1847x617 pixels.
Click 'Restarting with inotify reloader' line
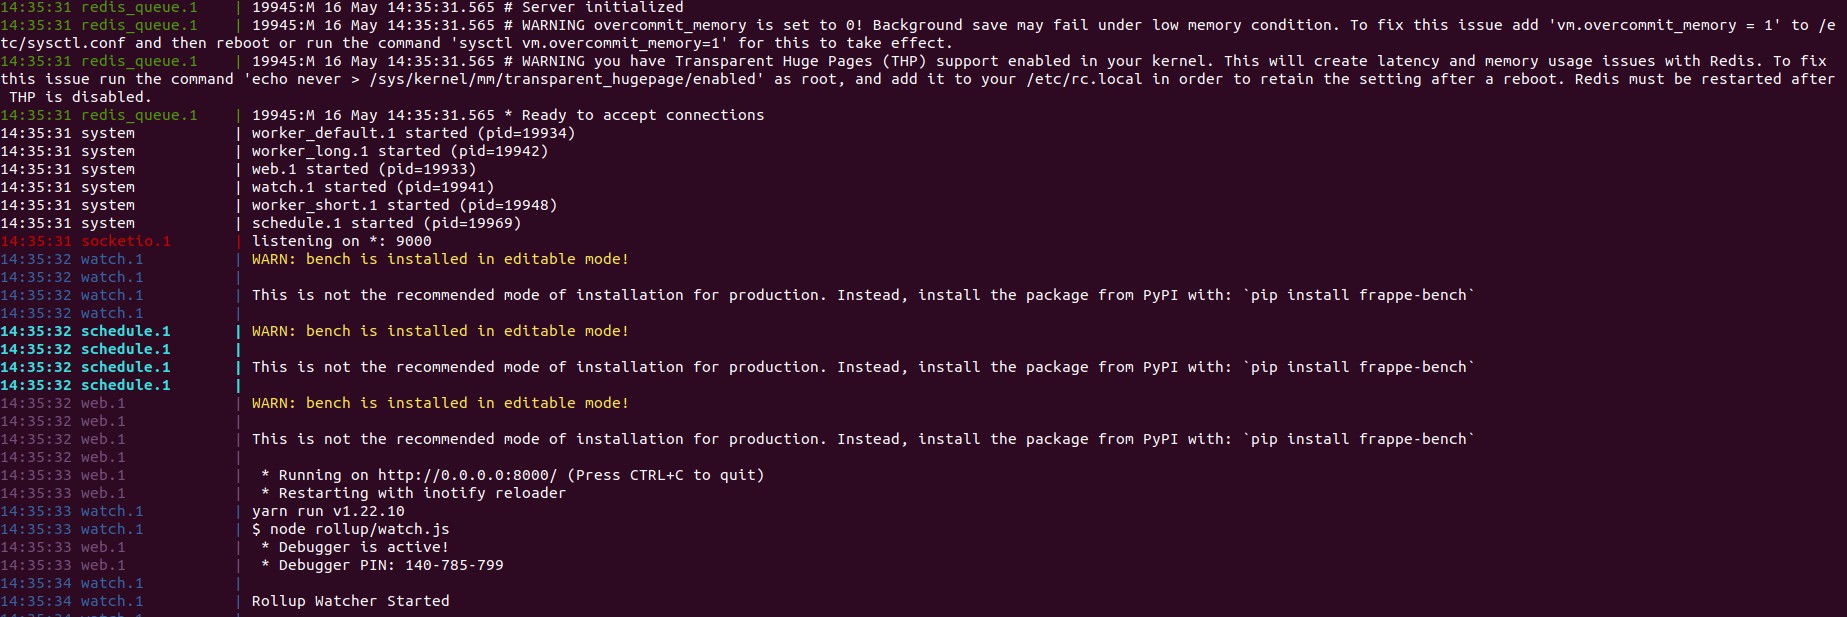click(x=422, y=493)
